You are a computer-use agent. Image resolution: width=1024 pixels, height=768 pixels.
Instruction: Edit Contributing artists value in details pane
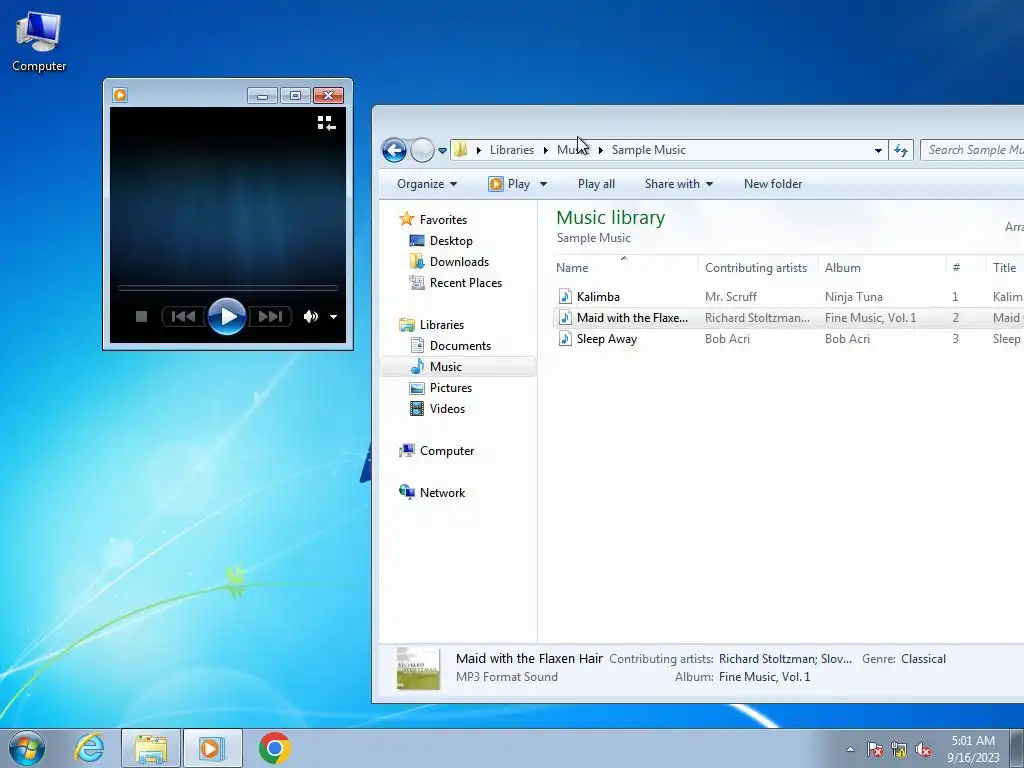coord(785,659)
